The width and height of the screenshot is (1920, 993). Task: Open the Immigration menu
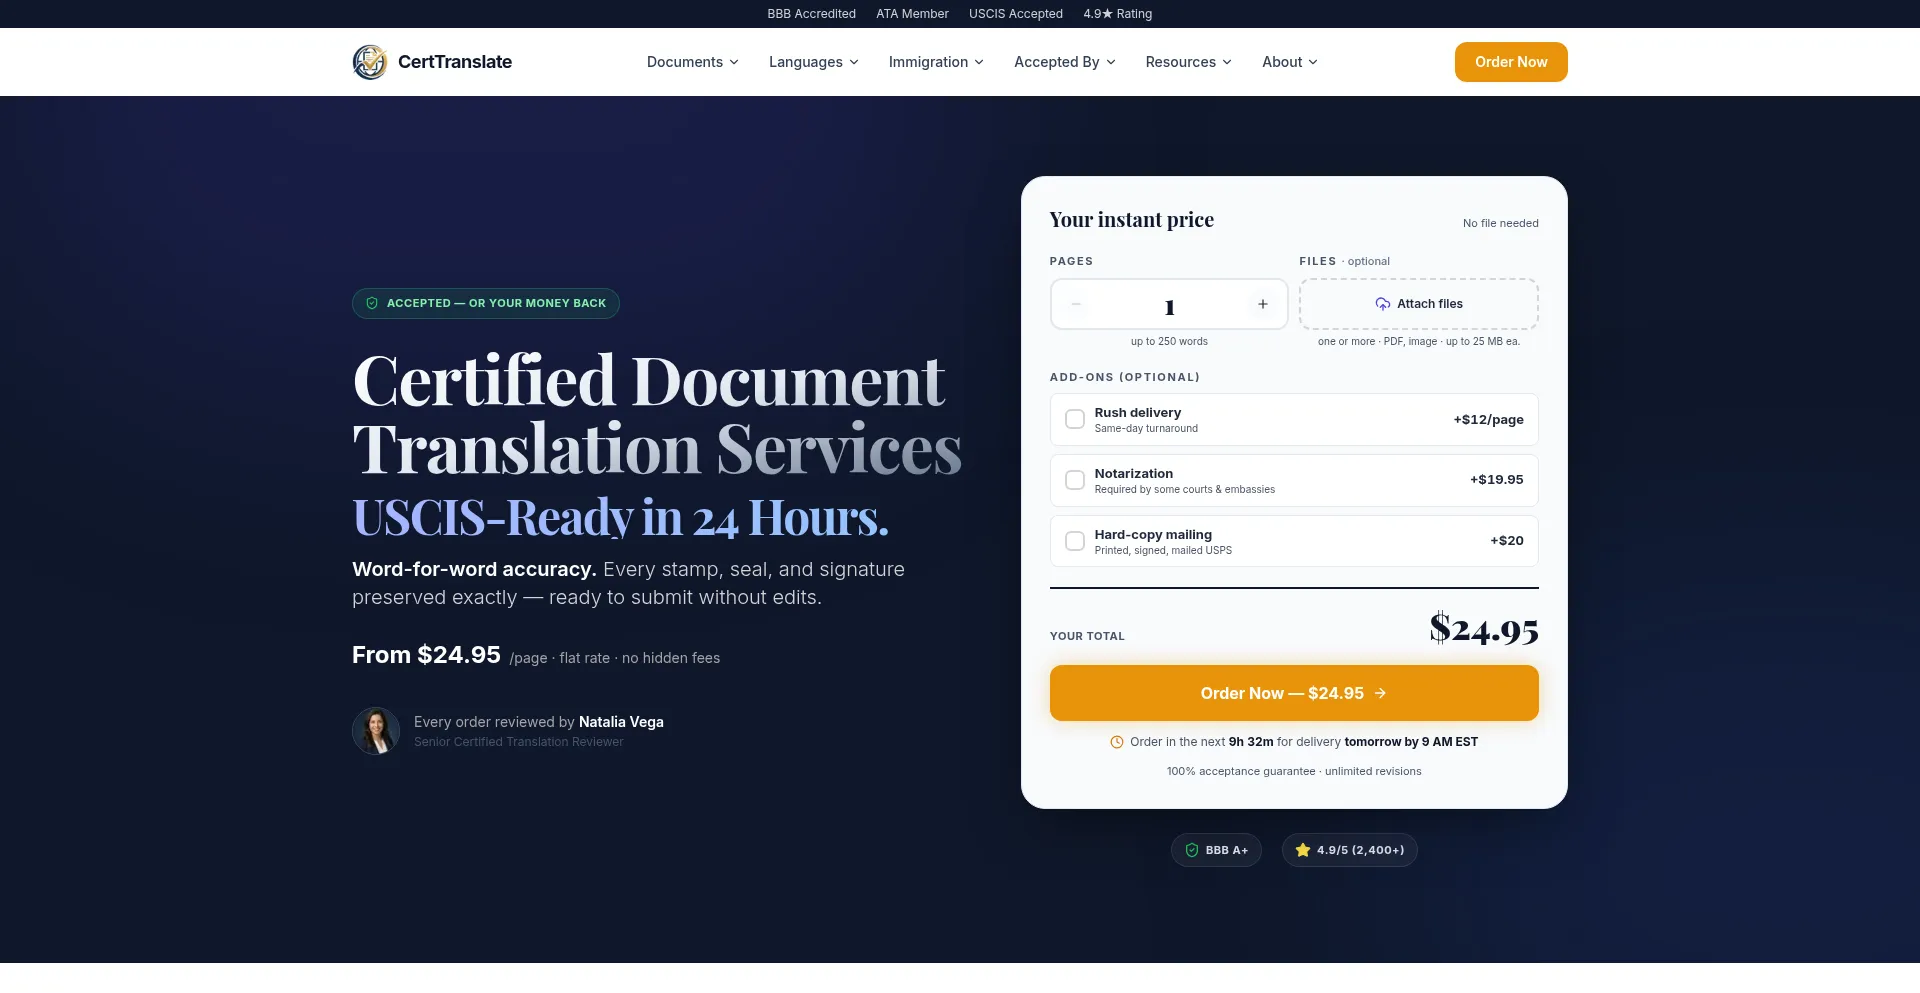(x=936, y=62)
